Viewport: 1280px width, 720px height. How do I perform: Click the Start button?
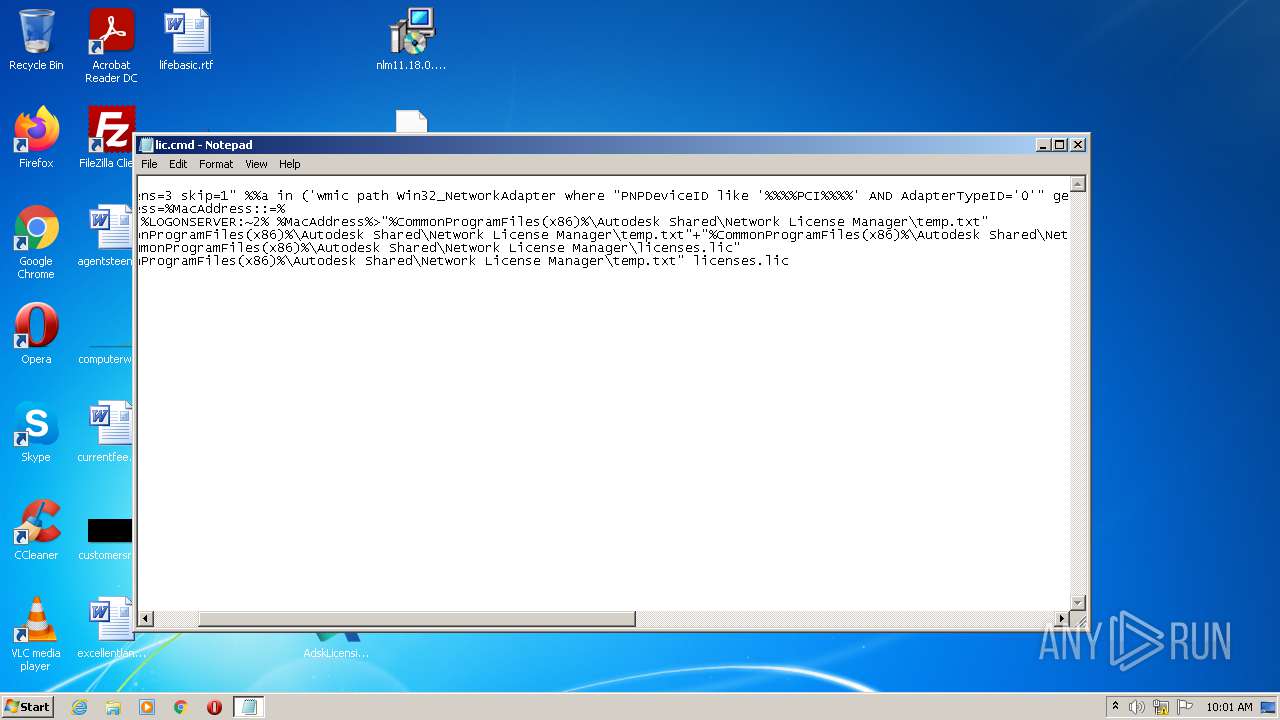[28, 707]
